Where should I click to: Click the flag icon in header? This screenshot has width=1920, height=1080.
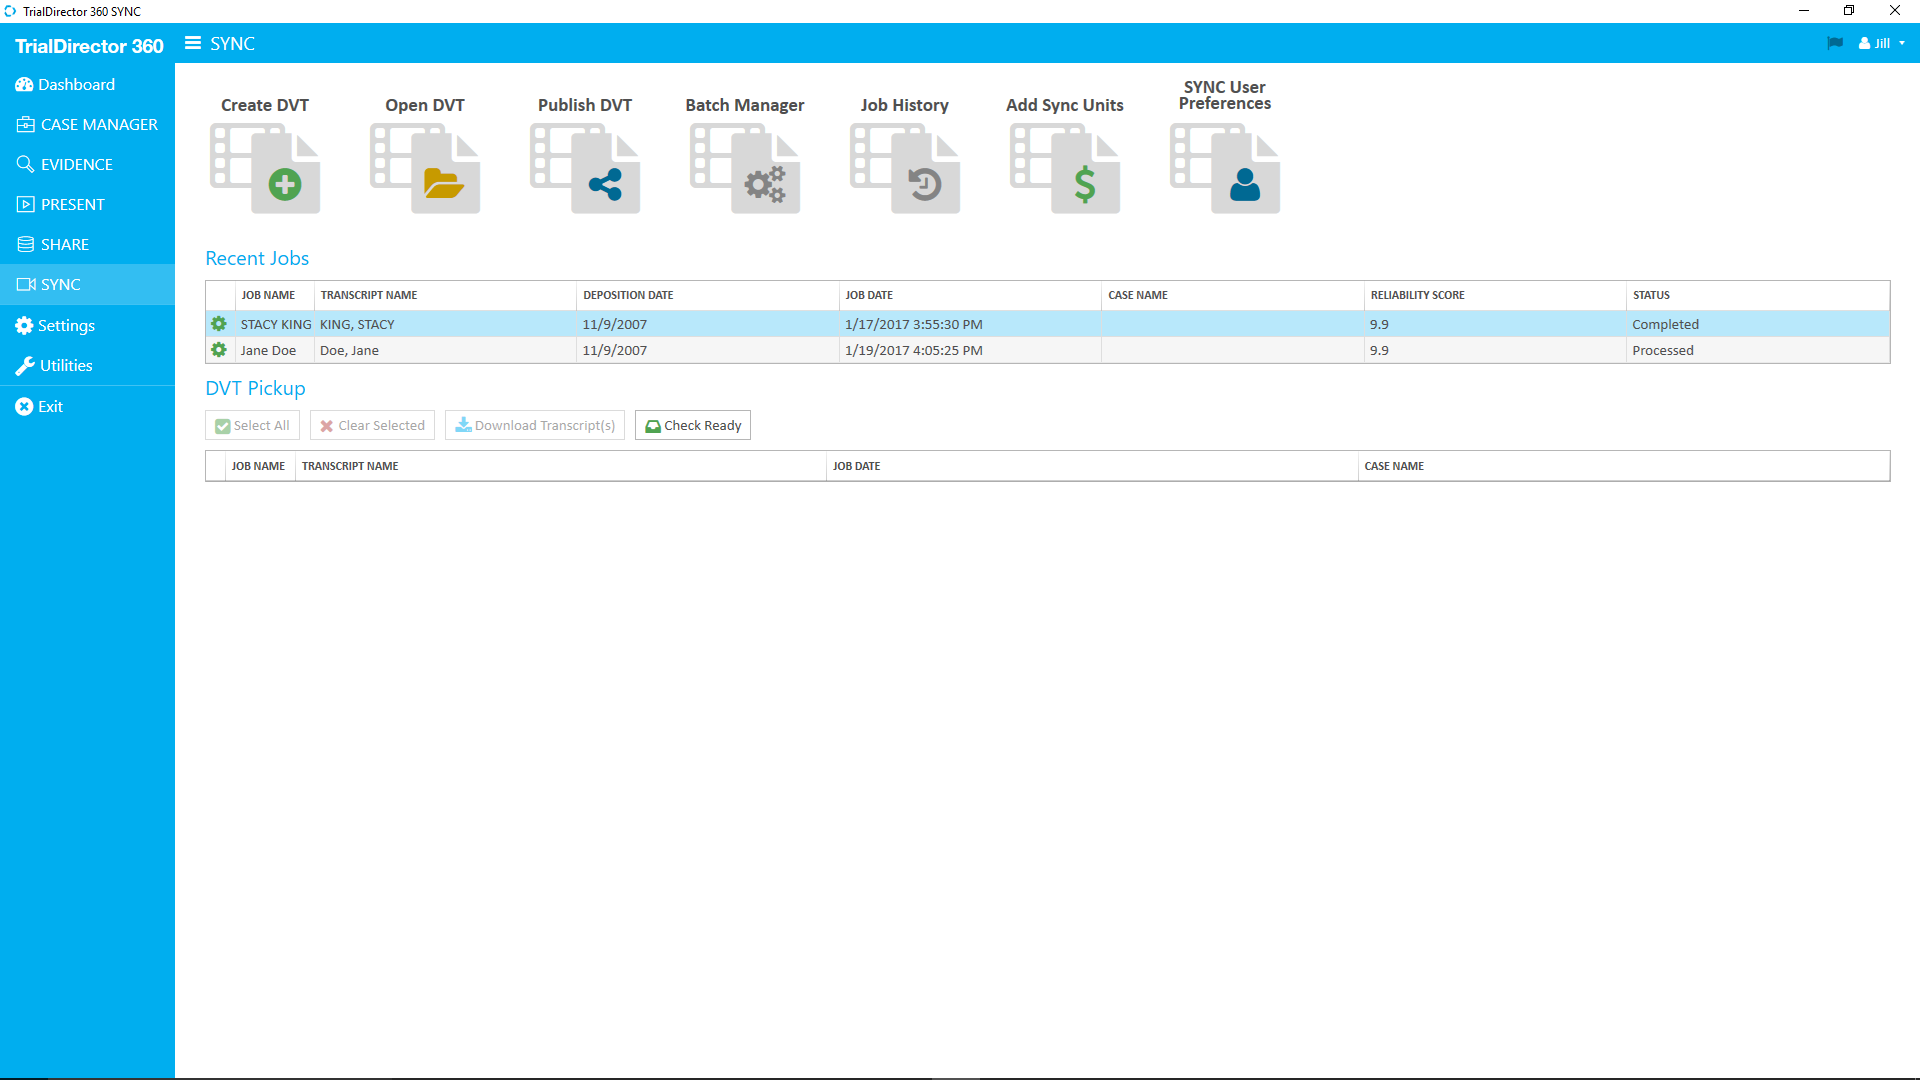pos(1835,43)
